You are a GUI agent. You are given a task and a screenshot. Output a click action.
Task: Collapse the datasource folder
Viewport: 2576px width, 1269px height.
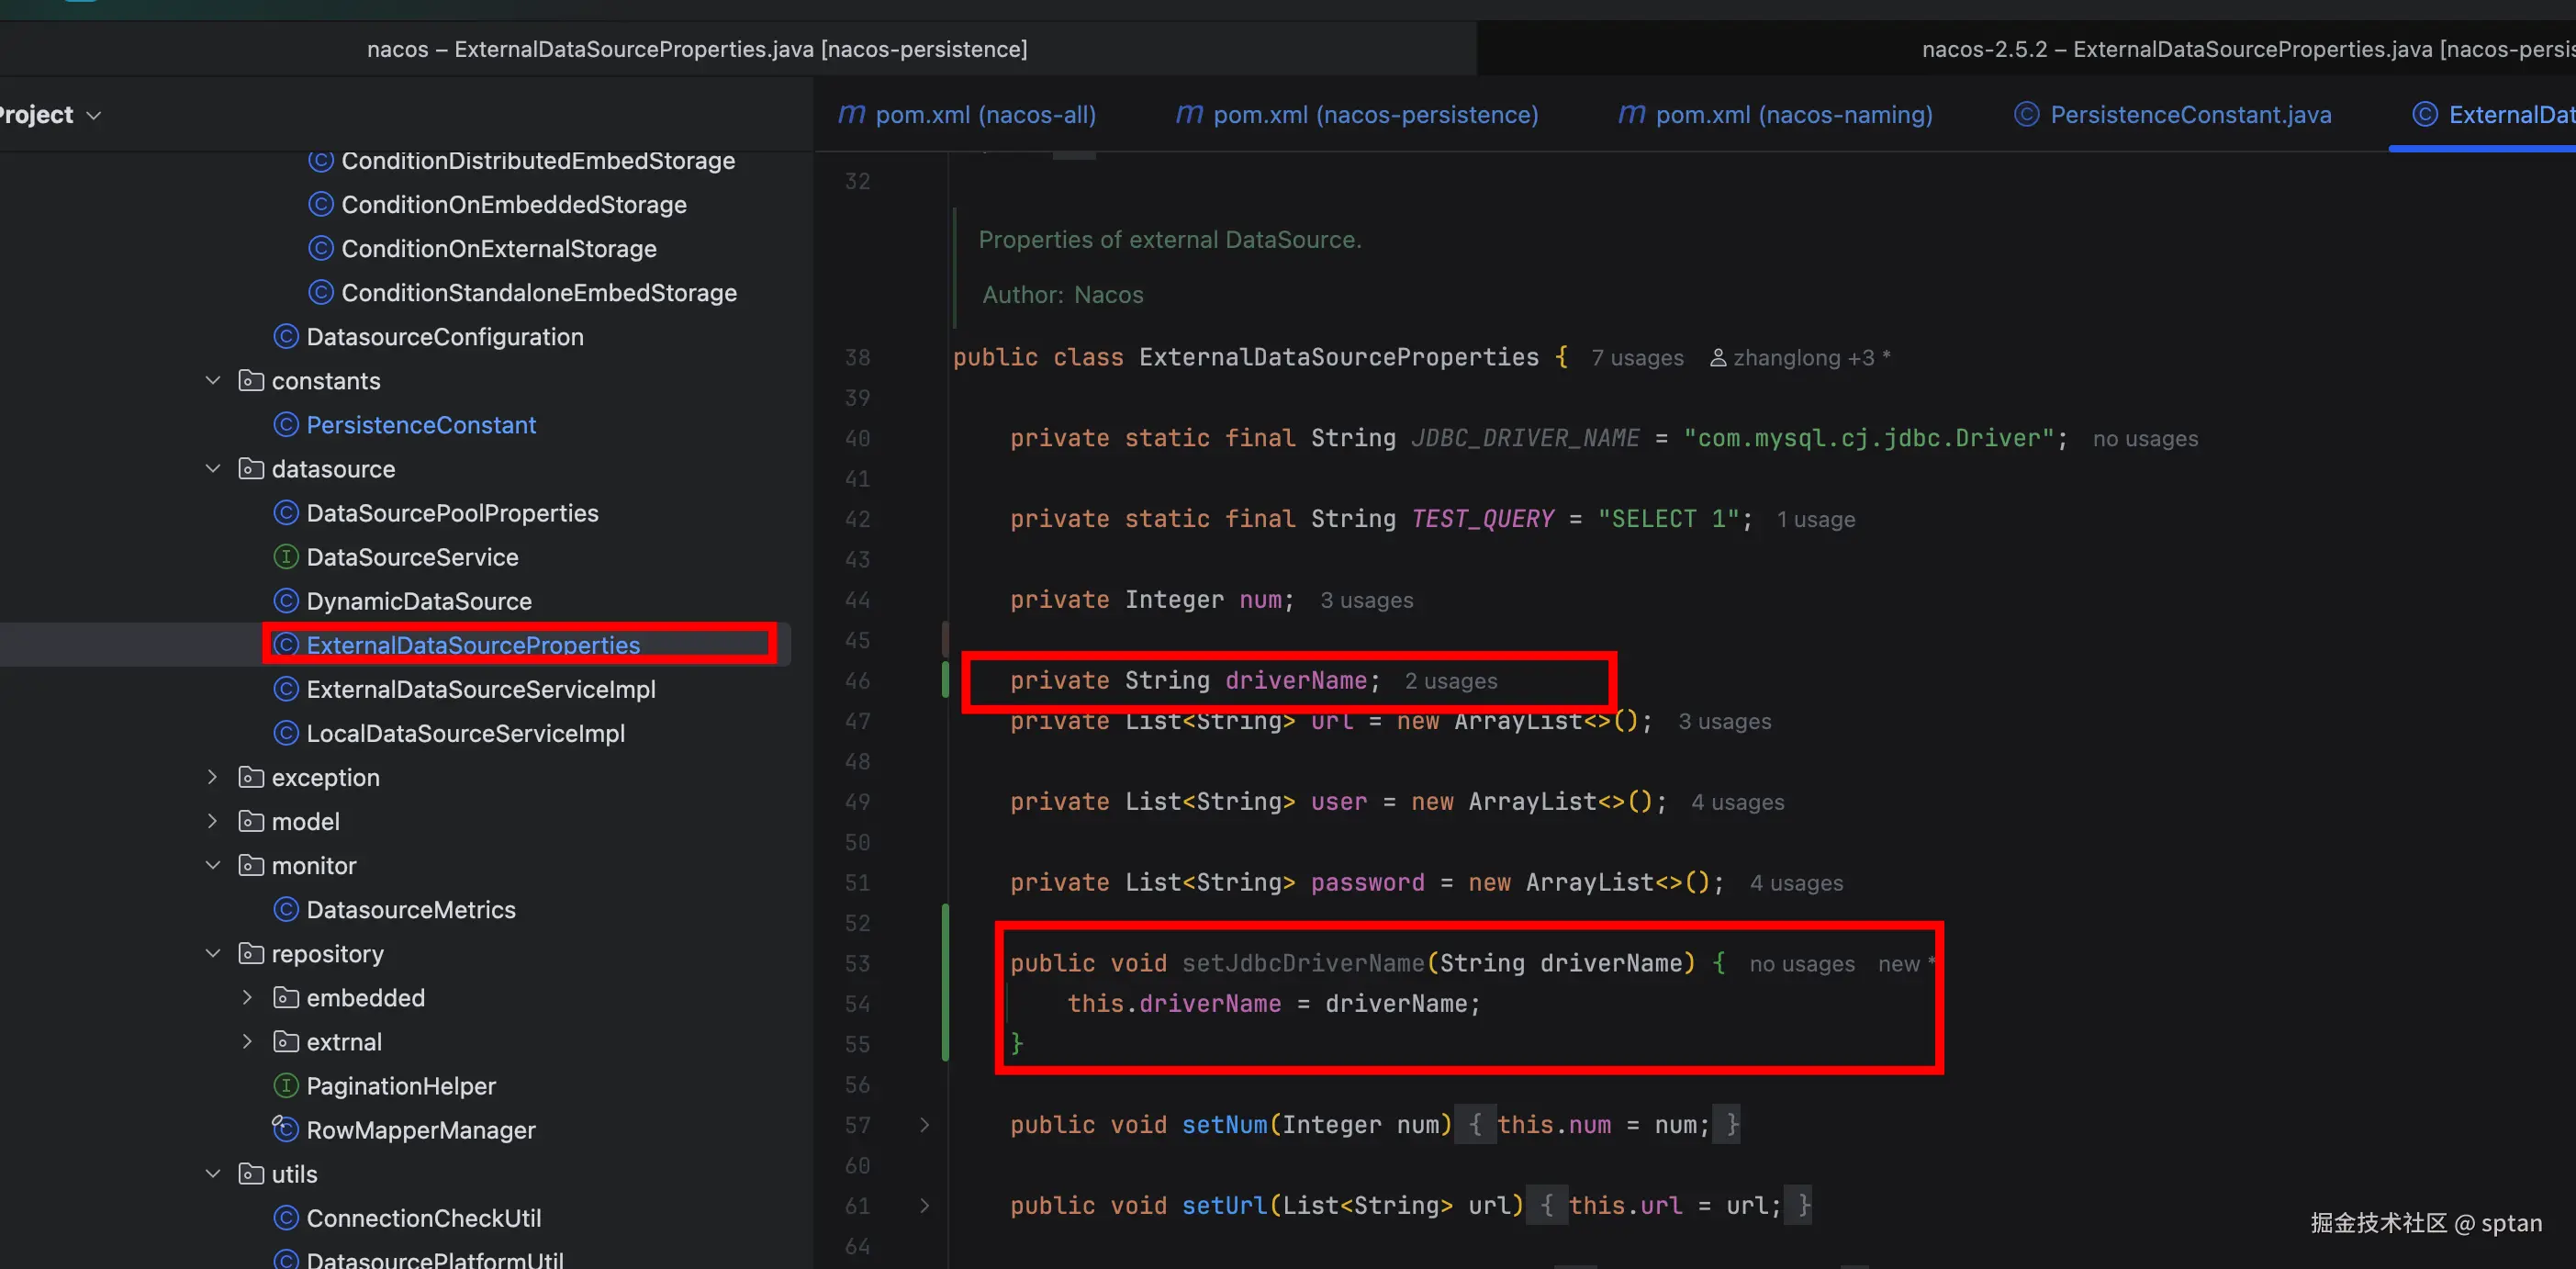(x=213, y=469)
